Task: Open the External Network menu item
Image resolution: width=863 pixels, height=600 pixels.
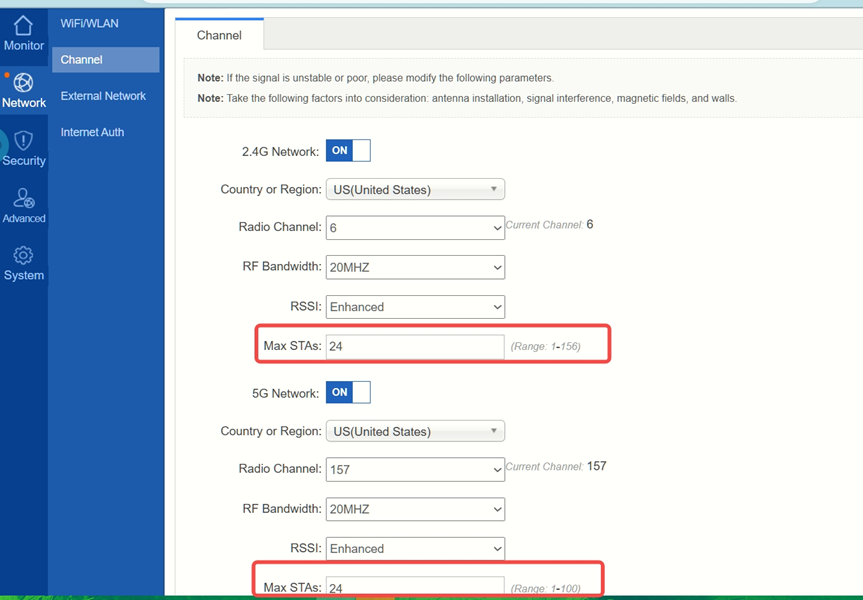Action: 103,96
